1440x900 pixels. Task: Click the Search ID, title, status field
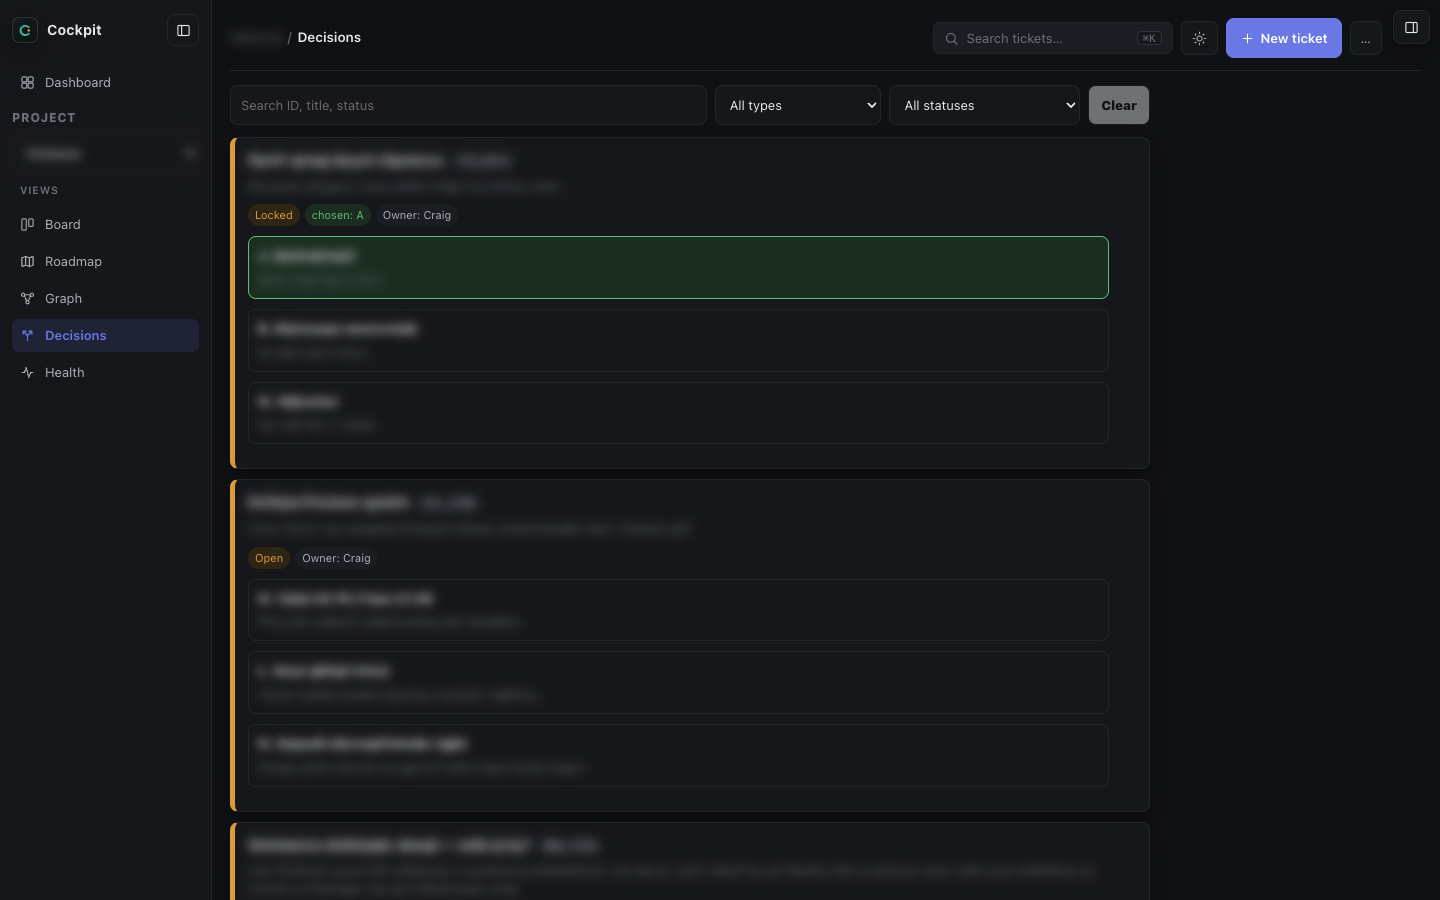[x=468, y=105]
